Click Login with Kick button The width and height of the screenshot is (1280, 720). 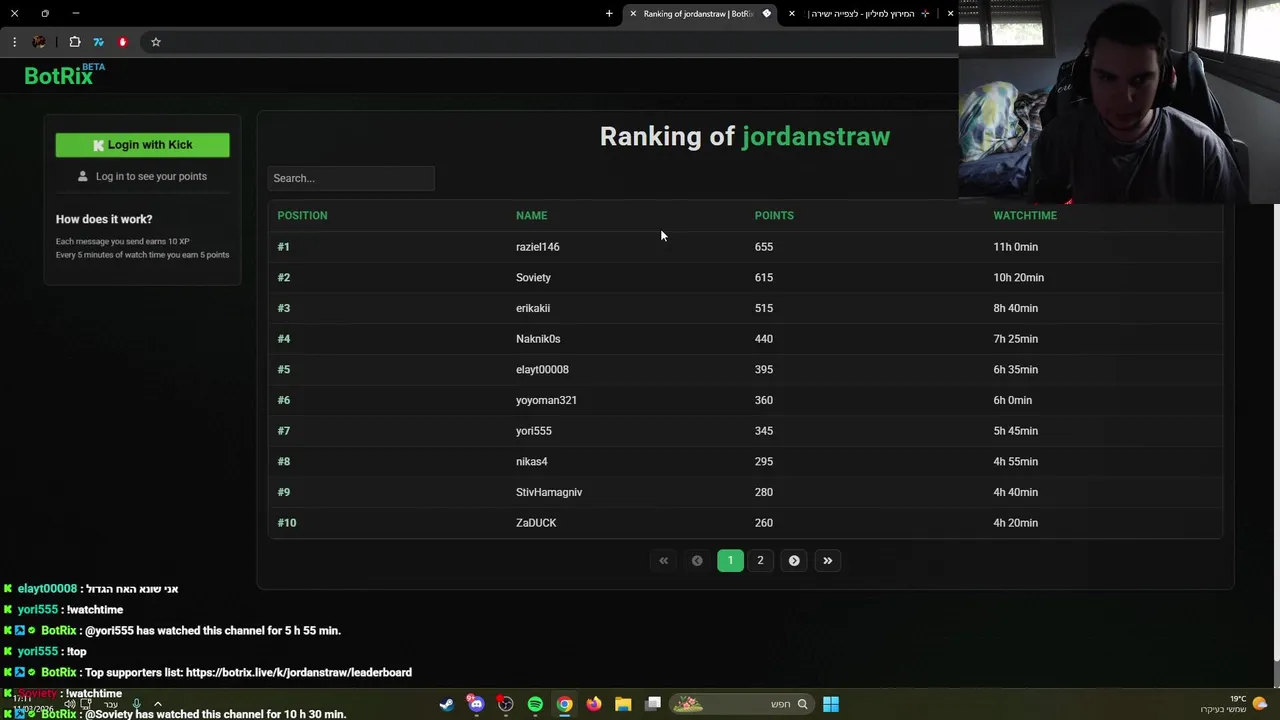point(142,145)
